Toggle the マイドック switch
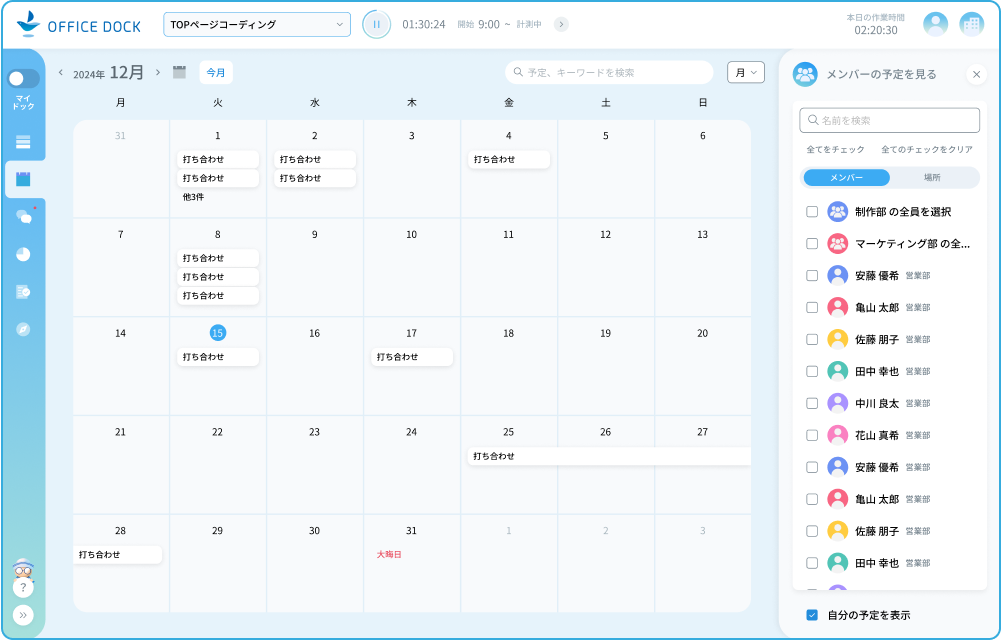Screen dimensions: 1001x640 click(x=23, y=78)
